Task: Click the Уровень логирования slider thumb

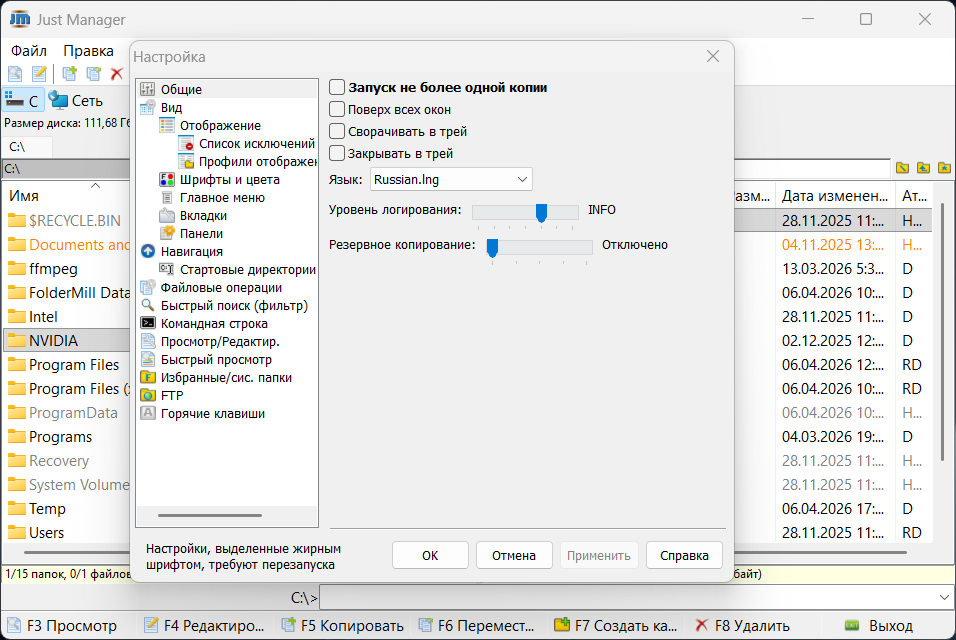Action: (541, 212)
